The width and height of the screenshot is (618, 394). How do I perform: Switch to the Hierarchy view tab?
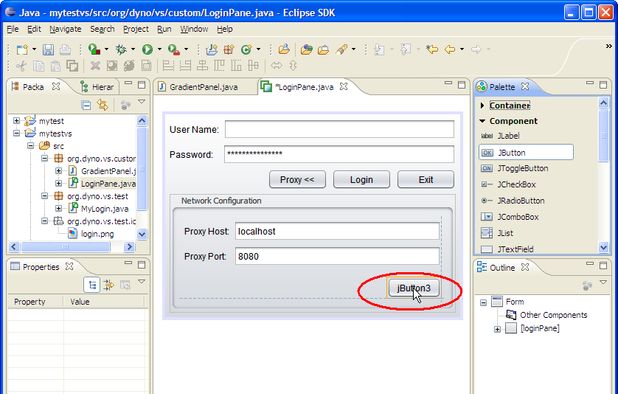(97, 87)
